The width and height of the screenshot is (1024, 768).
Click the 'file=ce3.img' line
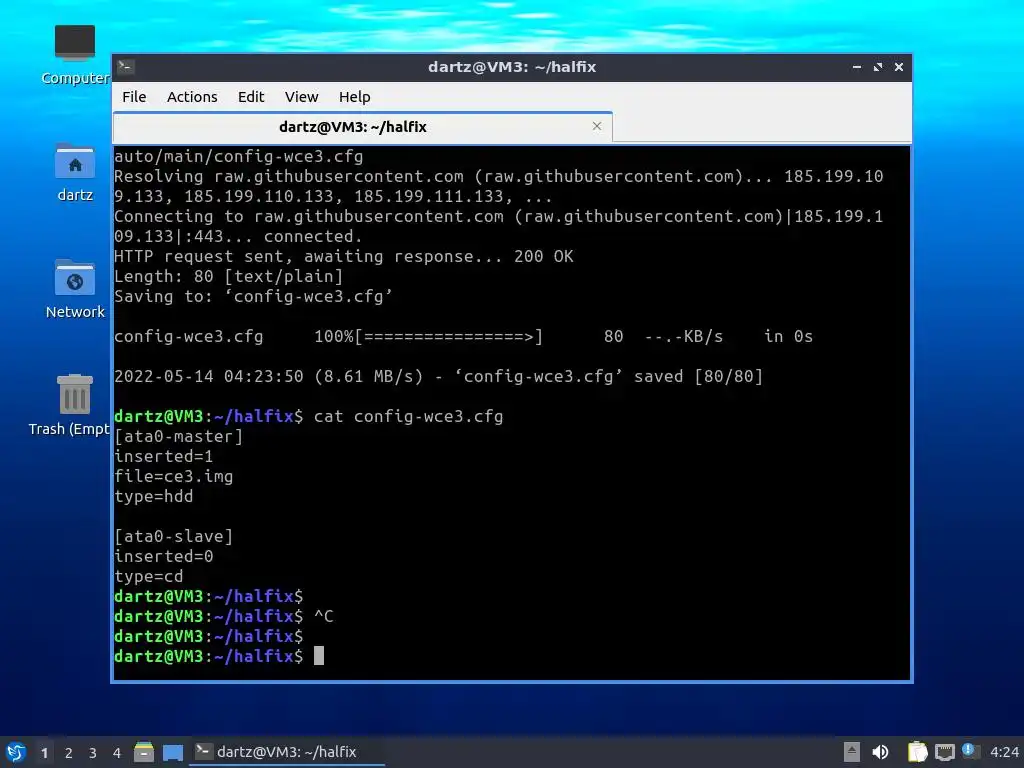point(174,476)
